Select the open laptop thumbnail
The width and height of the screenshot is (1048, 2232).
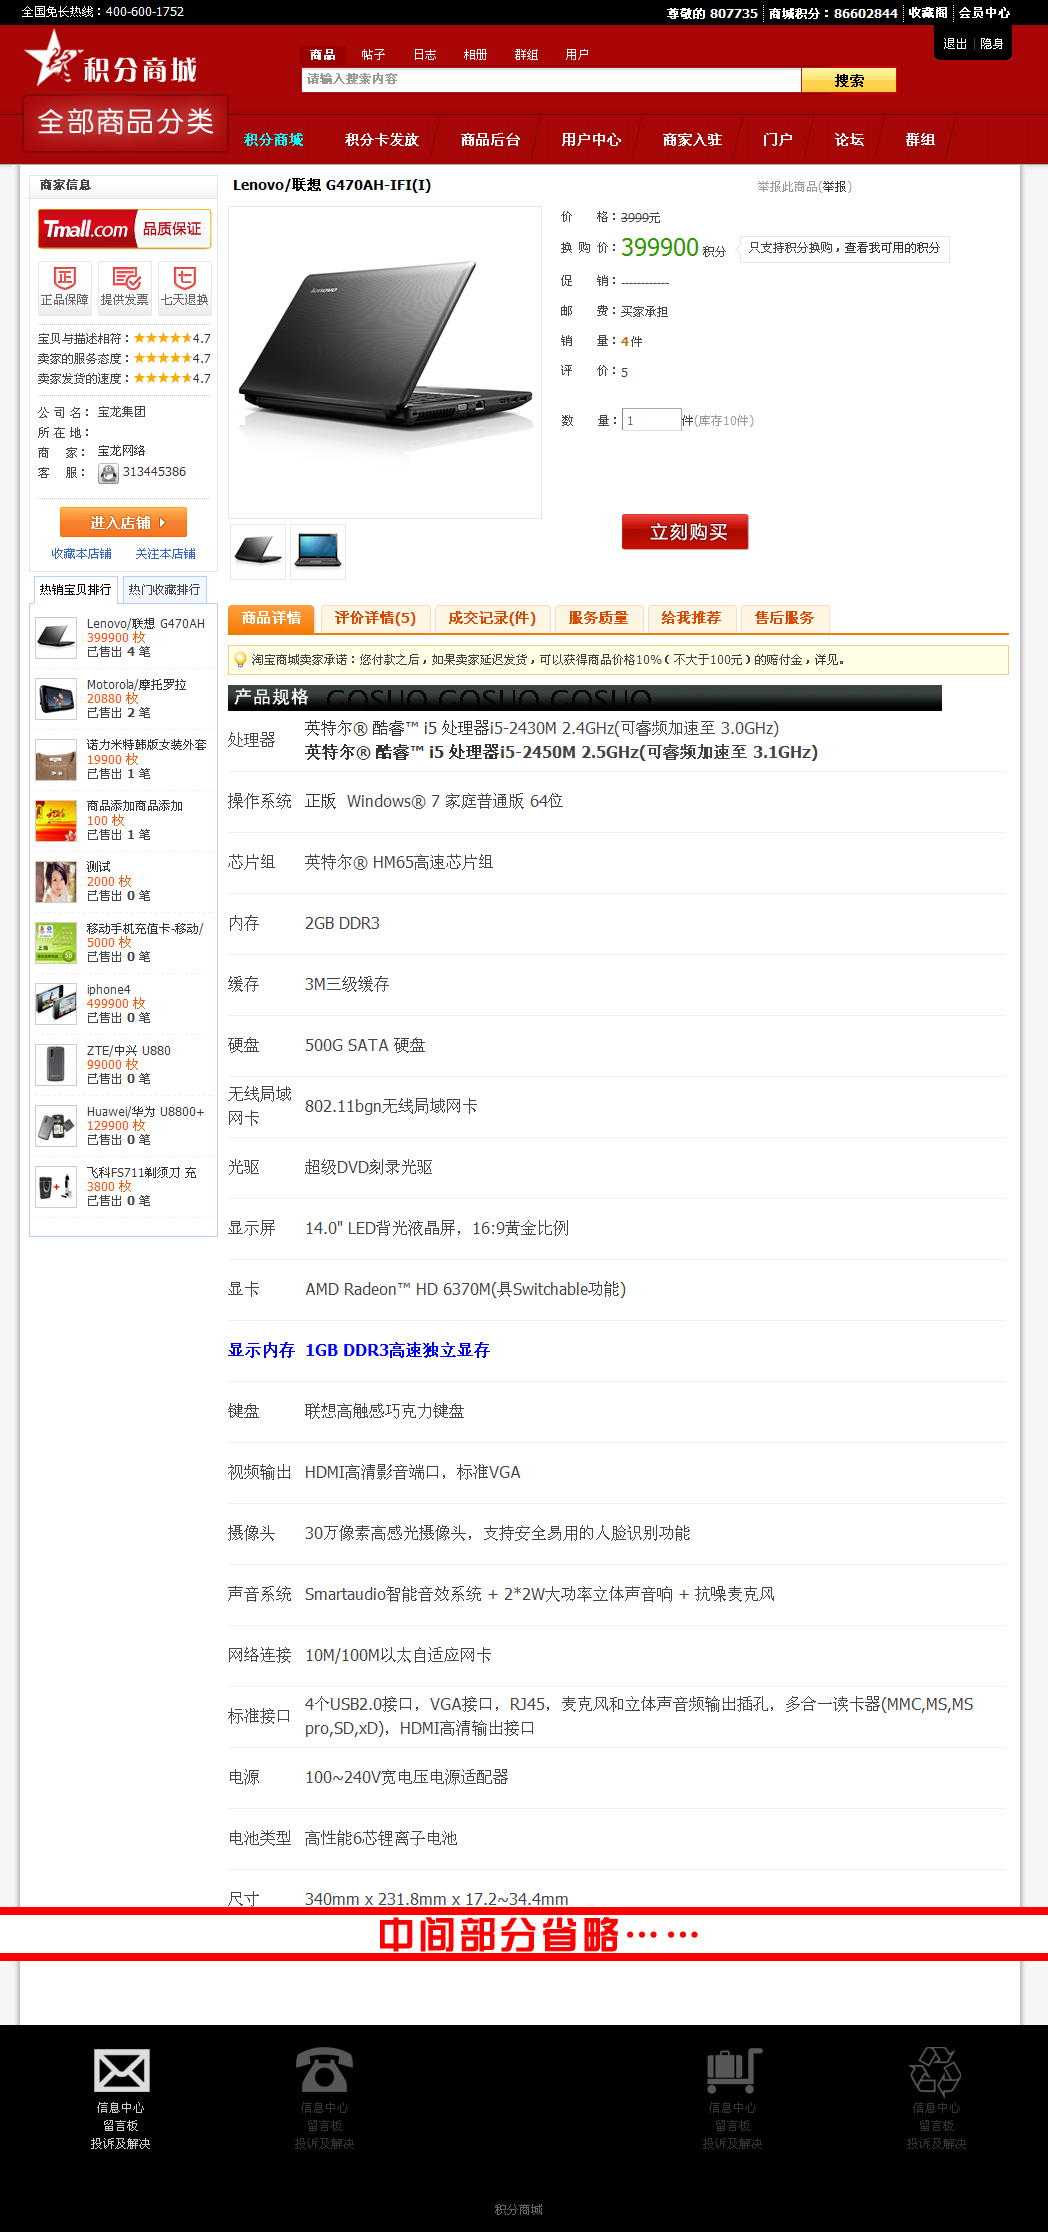click(318, 551)
